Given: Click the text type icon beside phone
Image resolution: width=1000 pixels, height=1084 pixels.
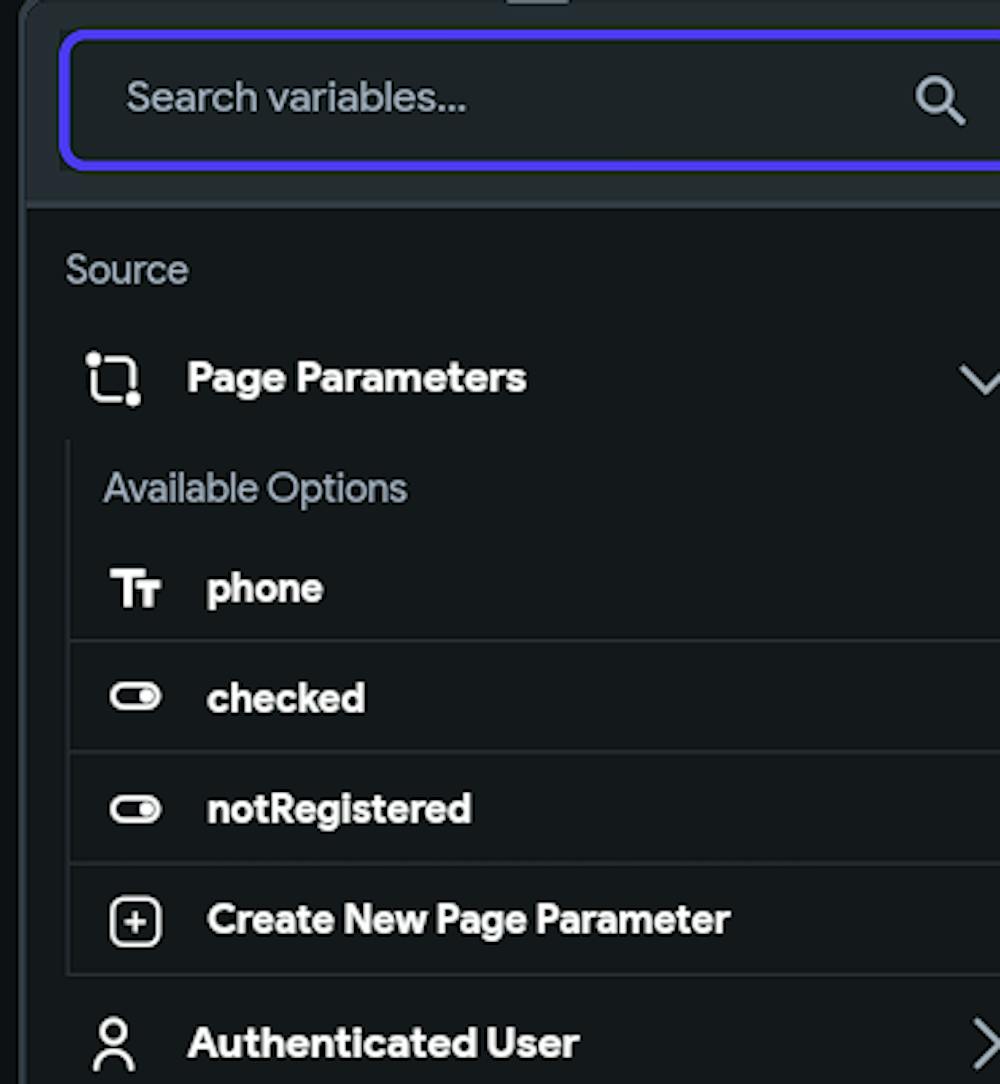Looking at the screenshot, I should (x=135, y=589).
